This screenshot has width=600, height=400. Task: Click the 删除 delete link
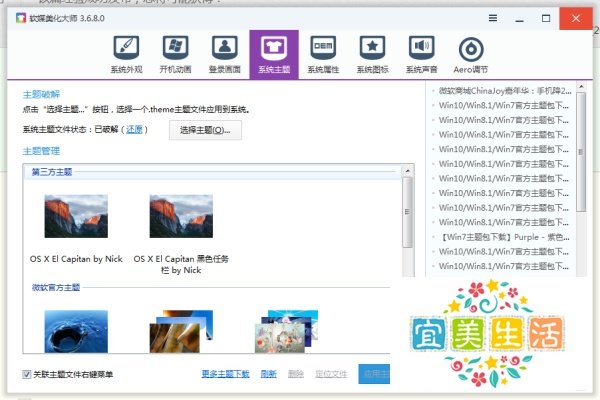pyautogui.click(x=296, y=374)
